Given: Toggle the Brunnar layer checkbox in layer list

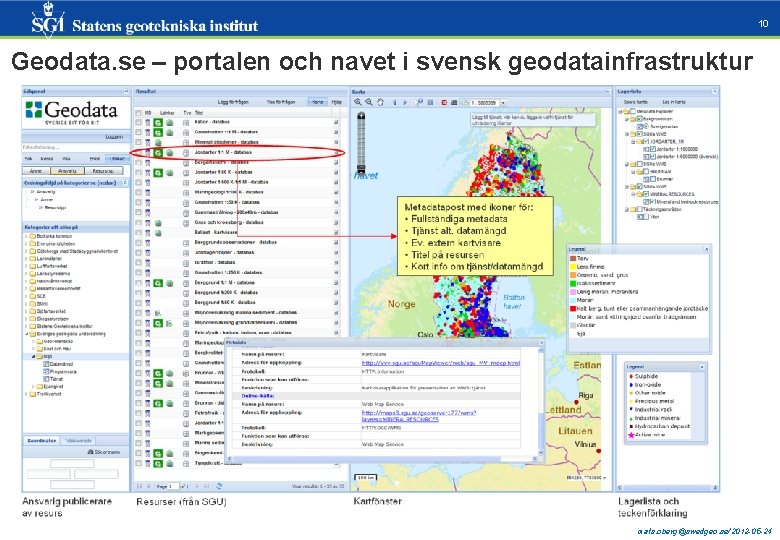Looking at the screenshot, I should click(653, 179).
